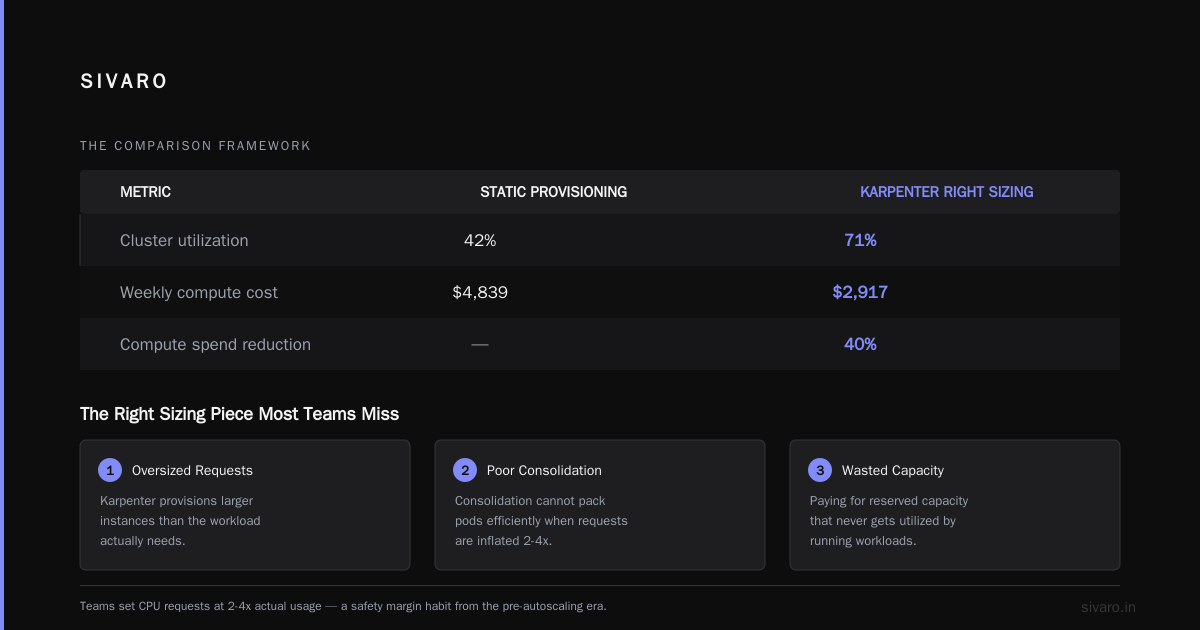Click the 71% Karpenter utilization value
Image resolution: width=1200 pixels, height=630 pixels.
click(x=860, y=240)
